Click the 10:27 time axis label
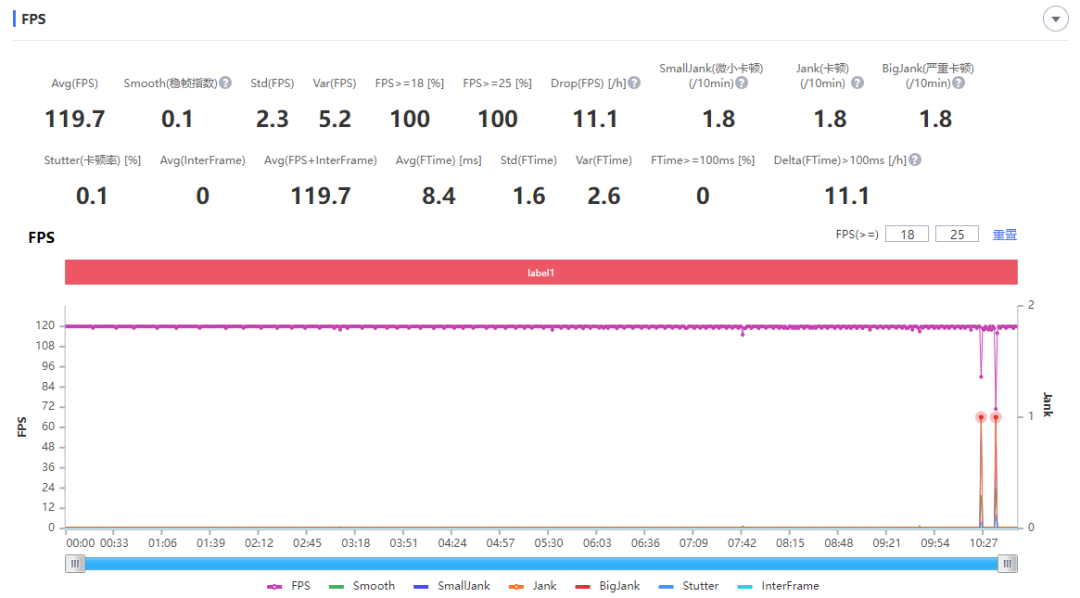1080x598 pixels. click(x=983, y=543)
